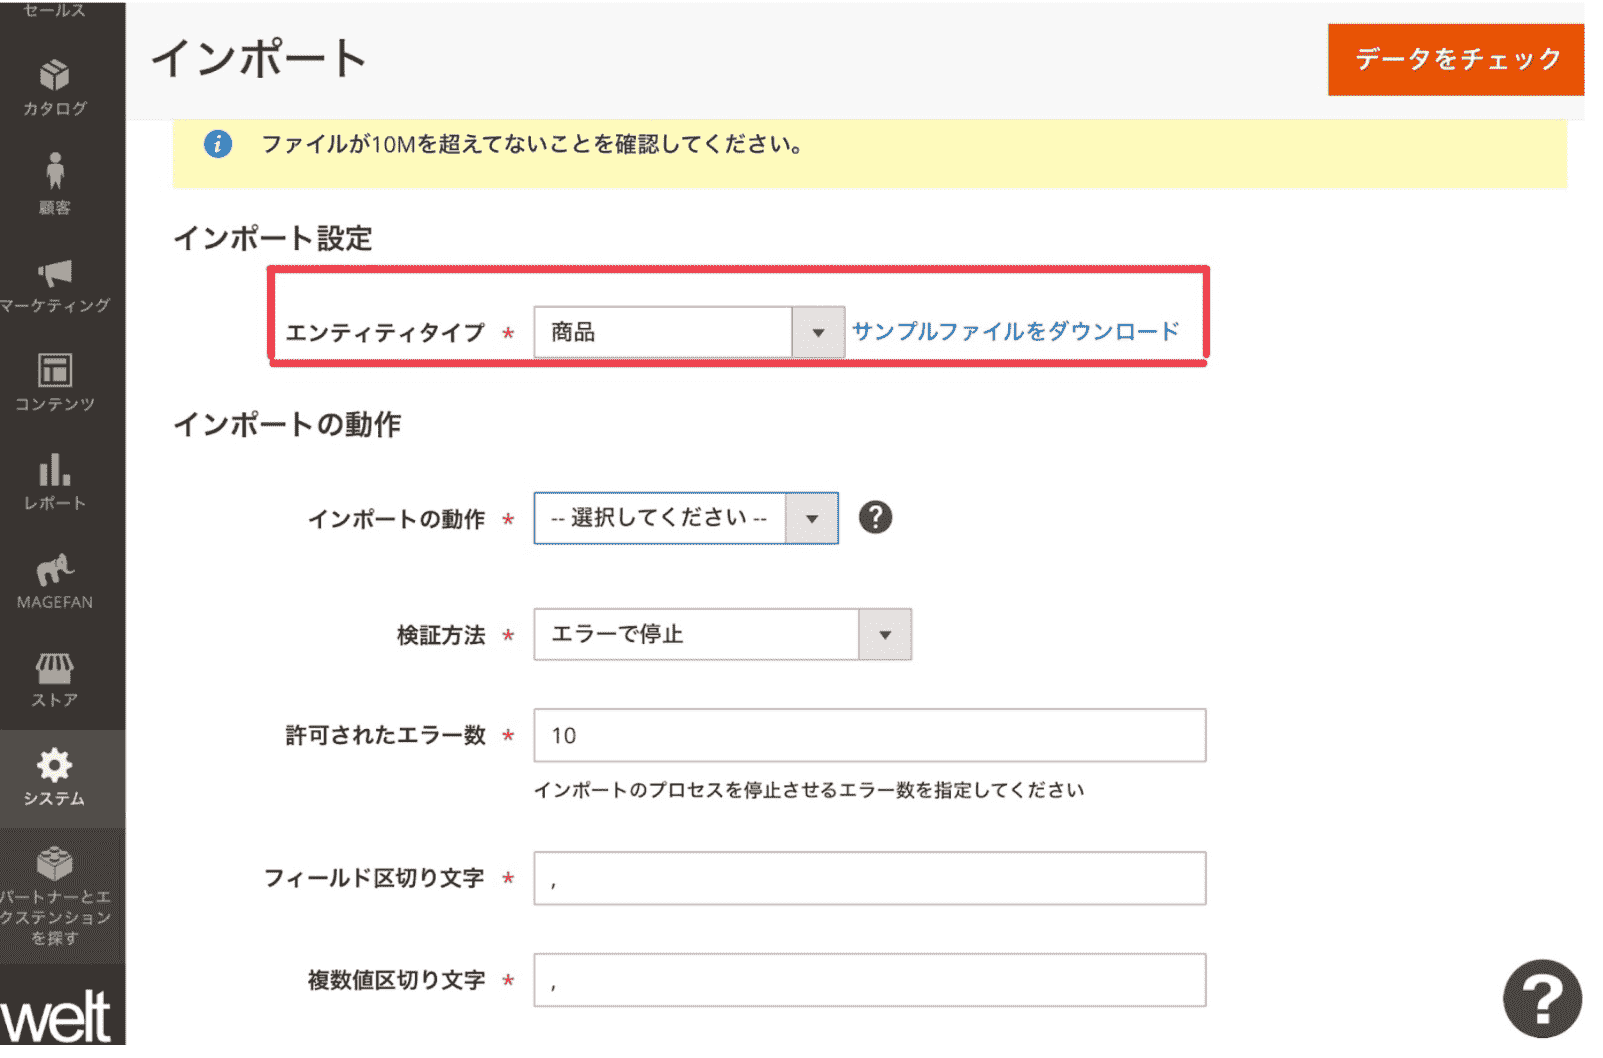Click the フィールド区切り文字 input field

(x=868, y=878)
